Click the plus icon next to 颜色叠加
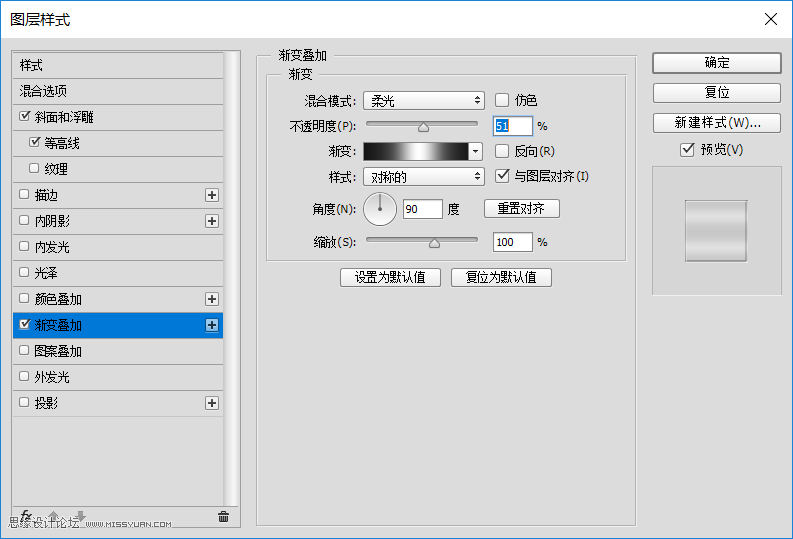The height and width of the screenshot is (539, 793). (x=211, y=299)
